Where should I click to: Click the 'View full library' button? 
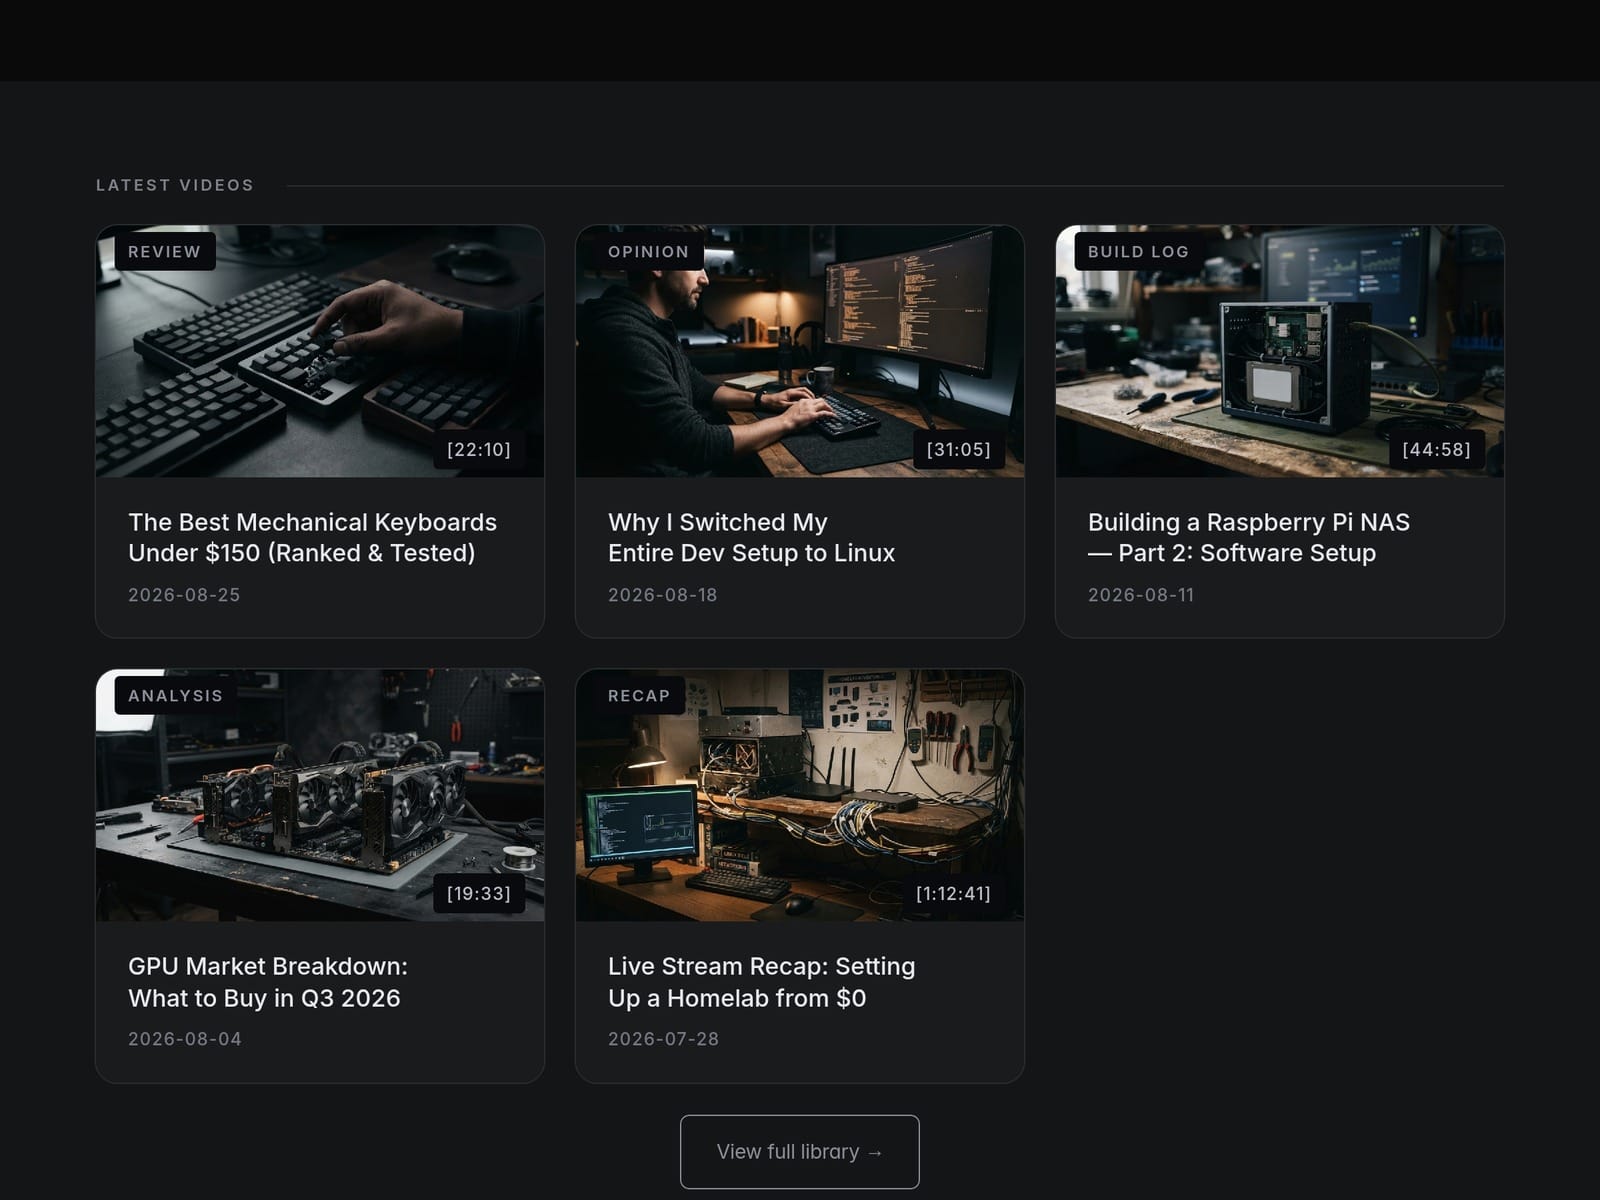click(800, 1152)
